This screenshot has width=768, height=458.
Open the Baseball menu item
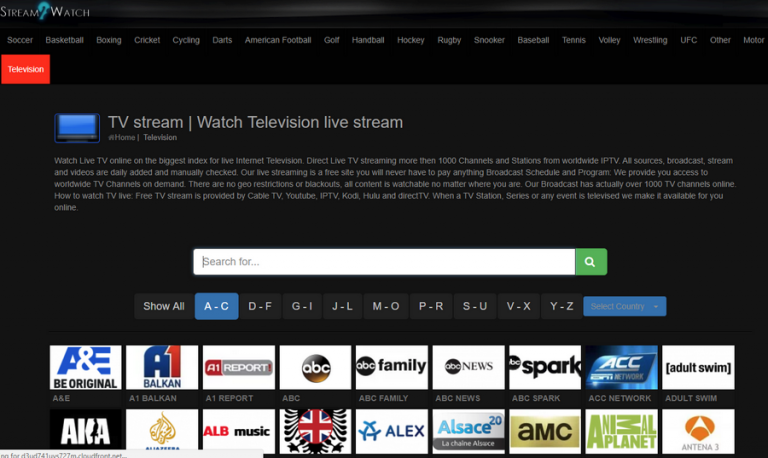tap(533, 40)
